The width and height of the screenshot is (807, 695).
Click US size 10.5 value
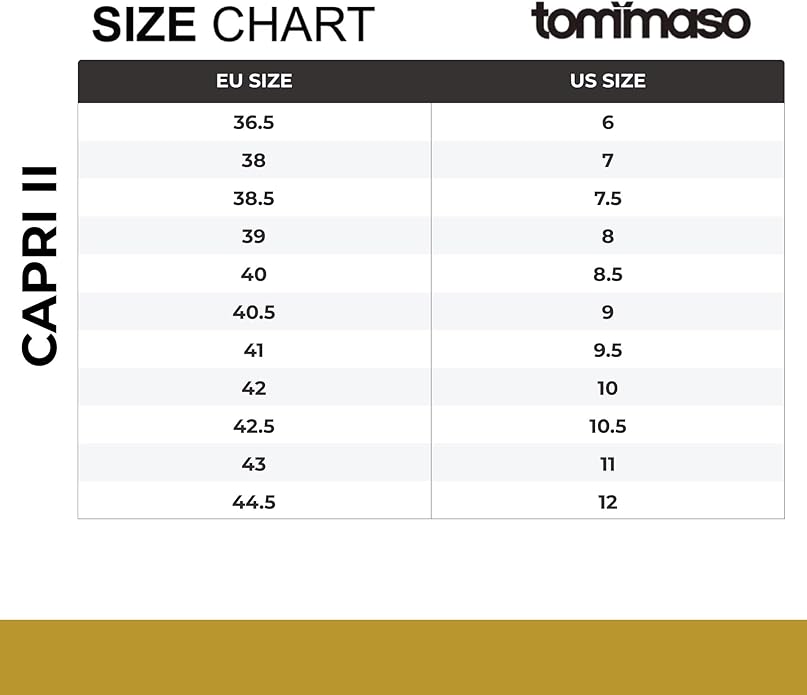tap(608, 426)
